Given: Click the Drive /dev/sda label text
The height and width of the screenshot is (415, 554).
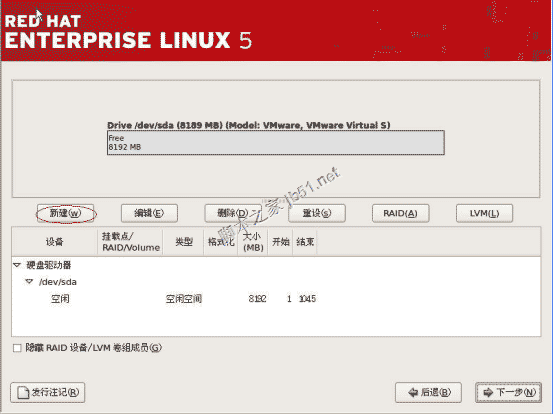Looking at the screenshot, I should (248, 125).
